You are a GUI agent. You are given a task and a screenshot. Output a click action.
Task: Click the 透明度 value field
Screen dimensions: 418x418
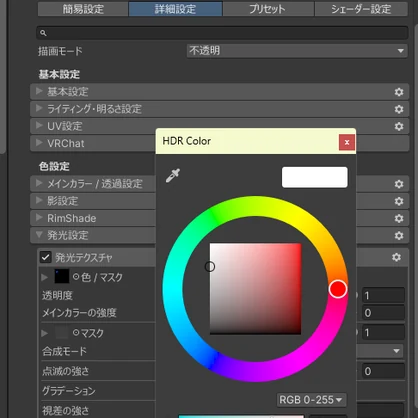[x=383, y=295]
